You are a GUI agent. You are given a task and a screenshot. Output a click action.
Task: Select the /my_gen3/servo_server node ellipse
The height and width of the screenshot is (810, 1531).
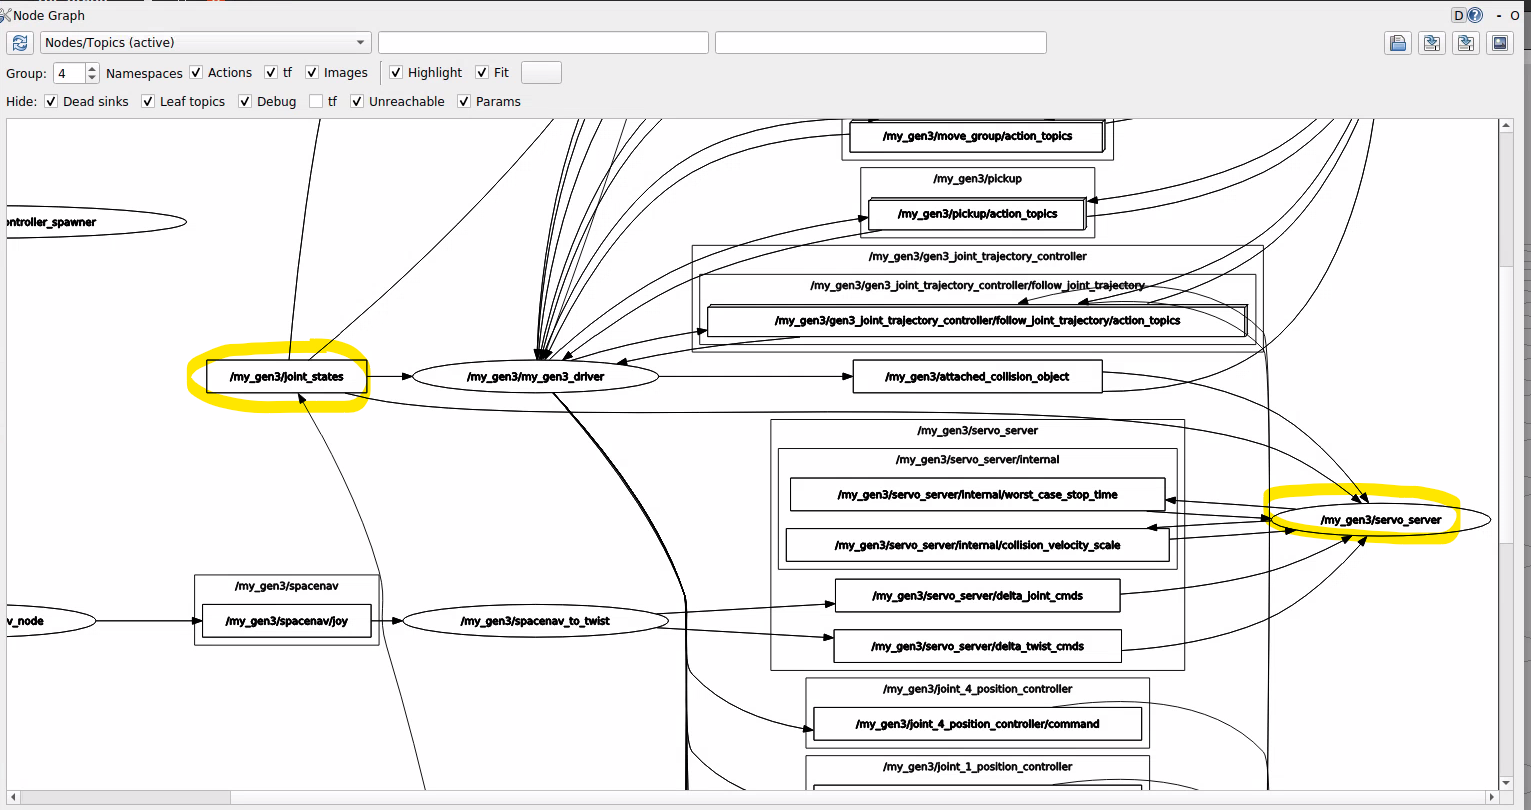pos(1380,519)
